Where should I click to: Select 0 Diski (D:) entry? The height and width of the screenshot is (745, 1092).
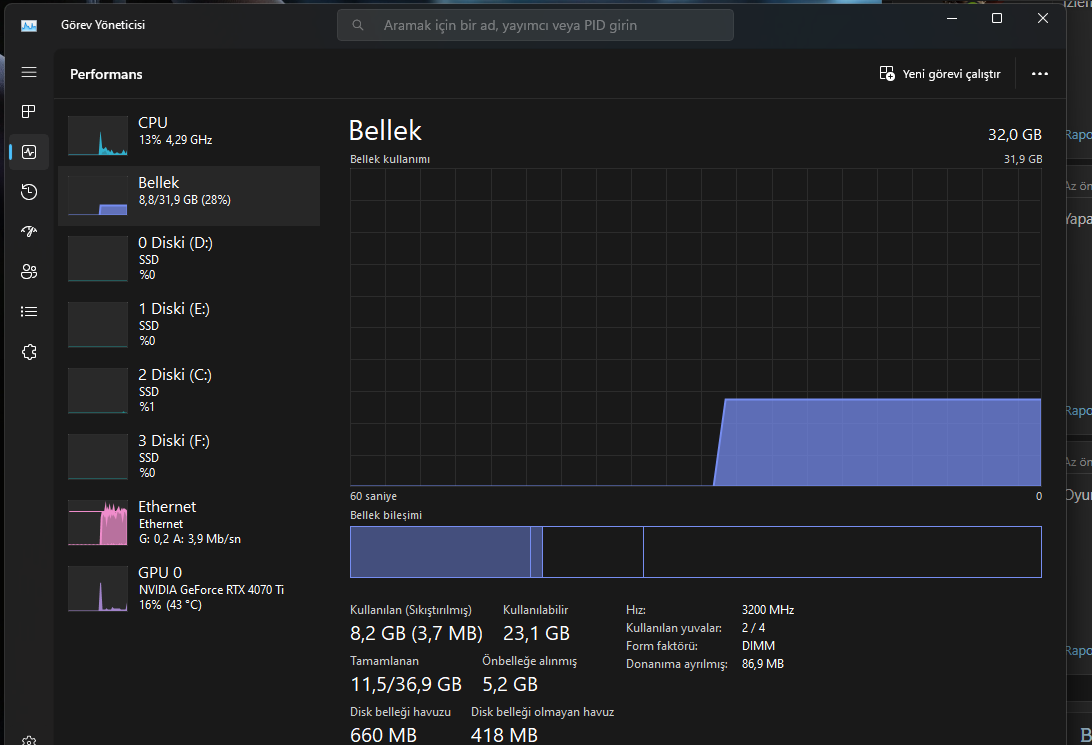coord(189,258)
